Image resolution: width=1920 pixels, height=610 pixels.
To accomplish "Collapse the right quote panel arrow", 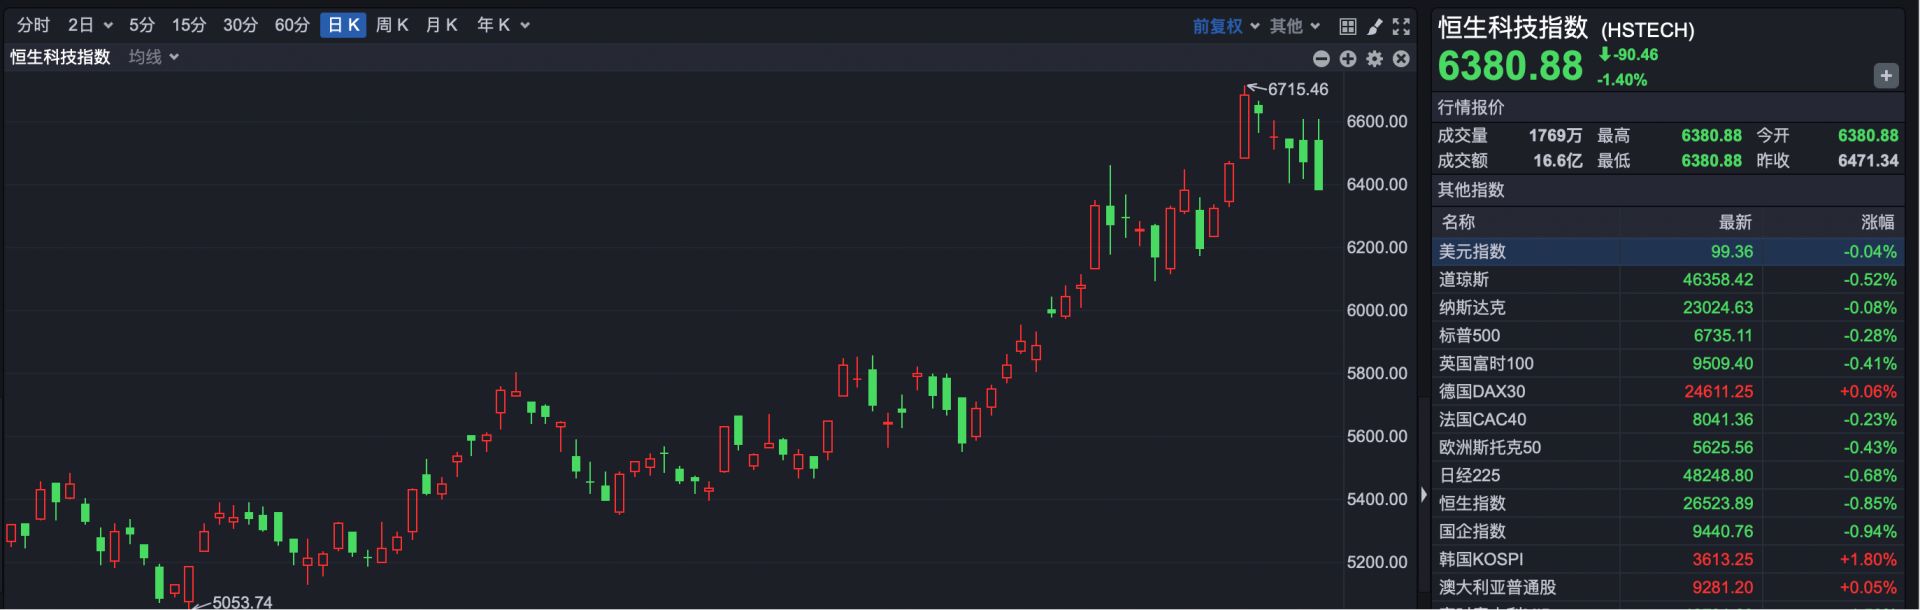I will tap(1424, 494).
